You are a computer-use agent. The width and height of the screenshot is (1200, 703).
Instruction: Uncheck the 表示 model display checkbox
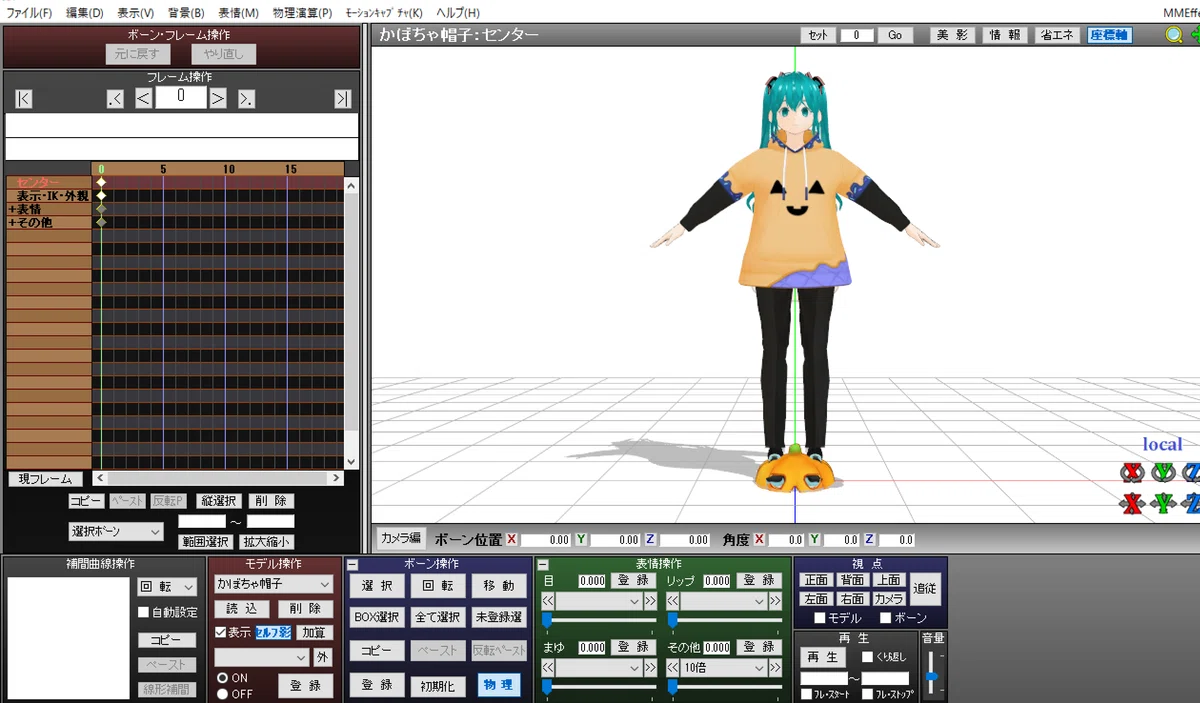point(221,632)
